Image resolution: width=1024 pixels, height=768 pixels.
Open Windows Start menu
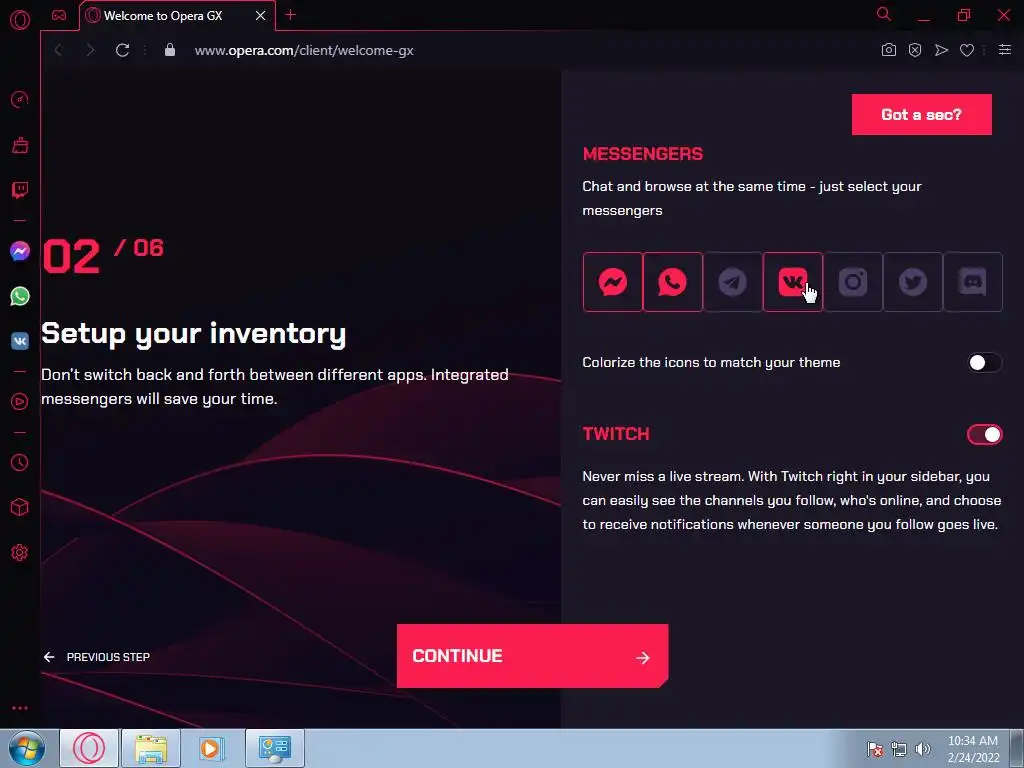tap(26, 748)
